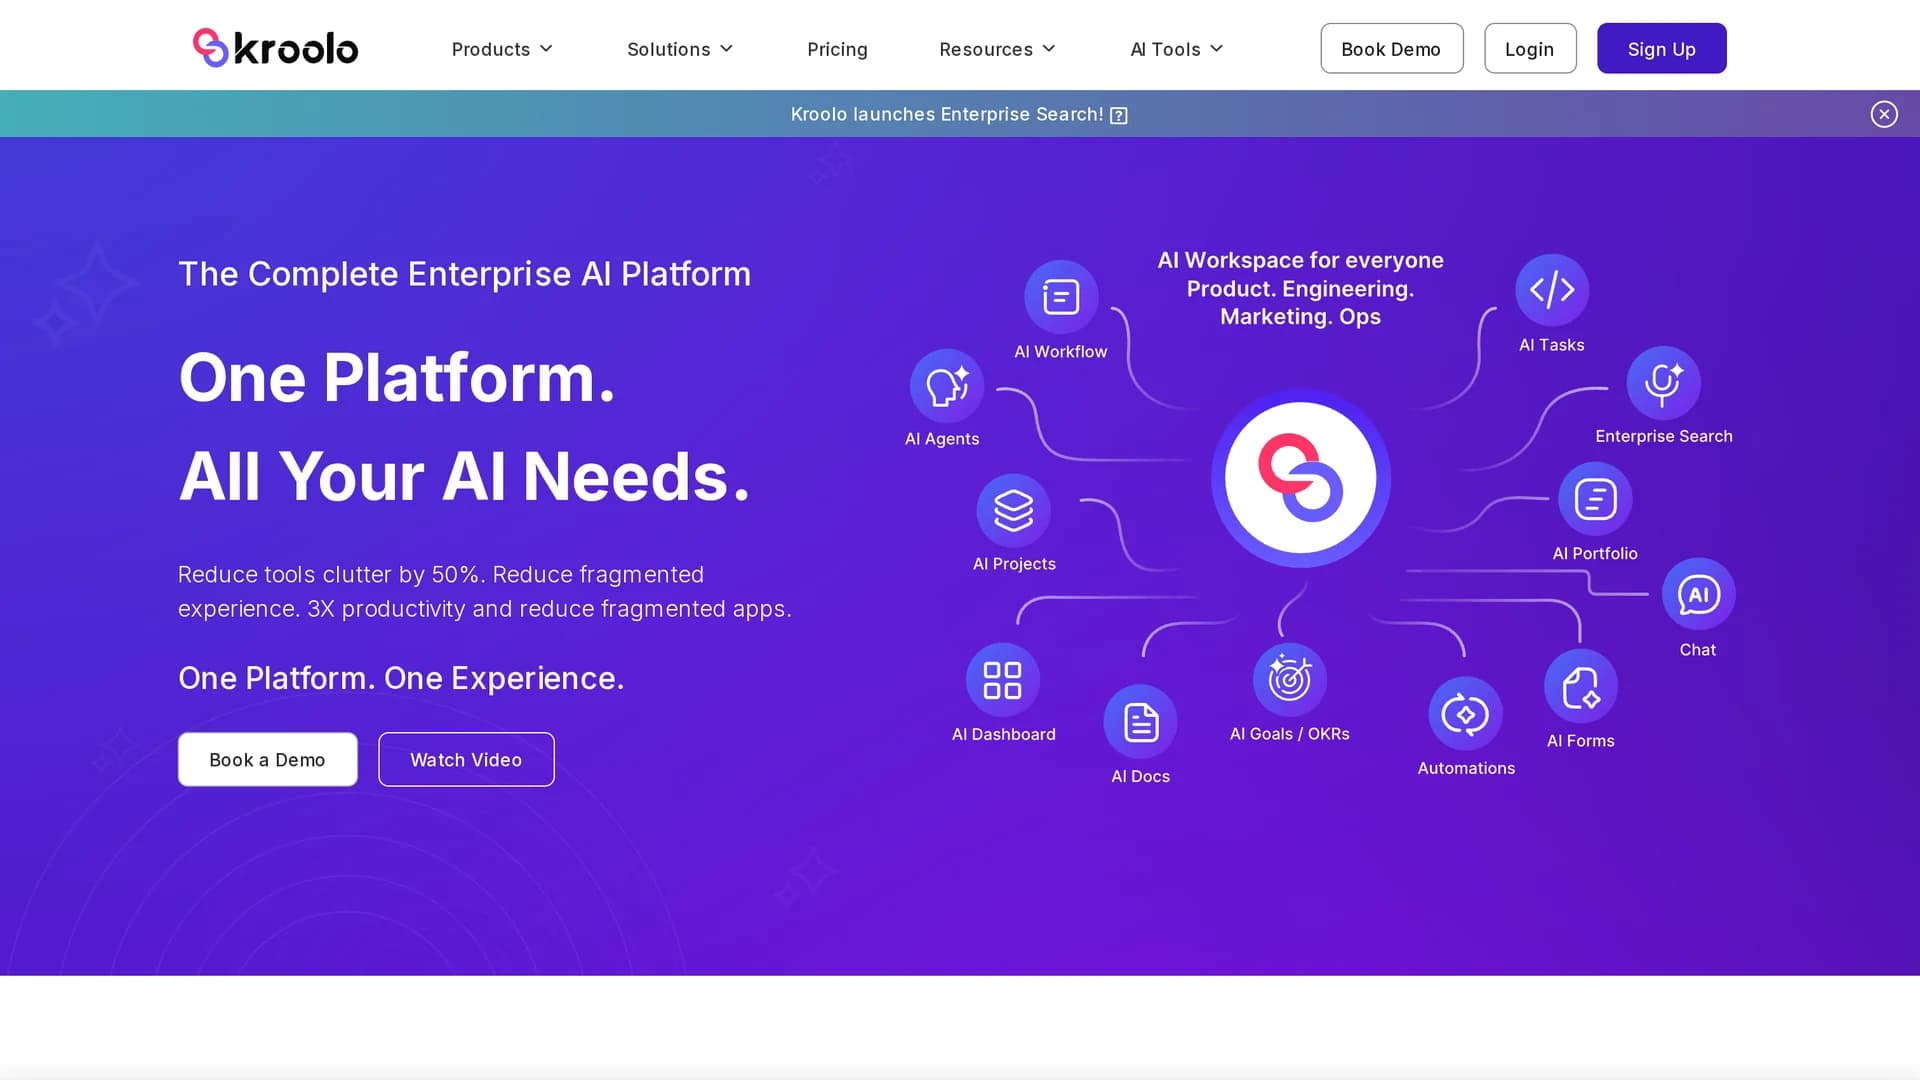Open the Pricing page
The width and height of the screenshot is (1920, 1080).
click(x=837, y=49)
